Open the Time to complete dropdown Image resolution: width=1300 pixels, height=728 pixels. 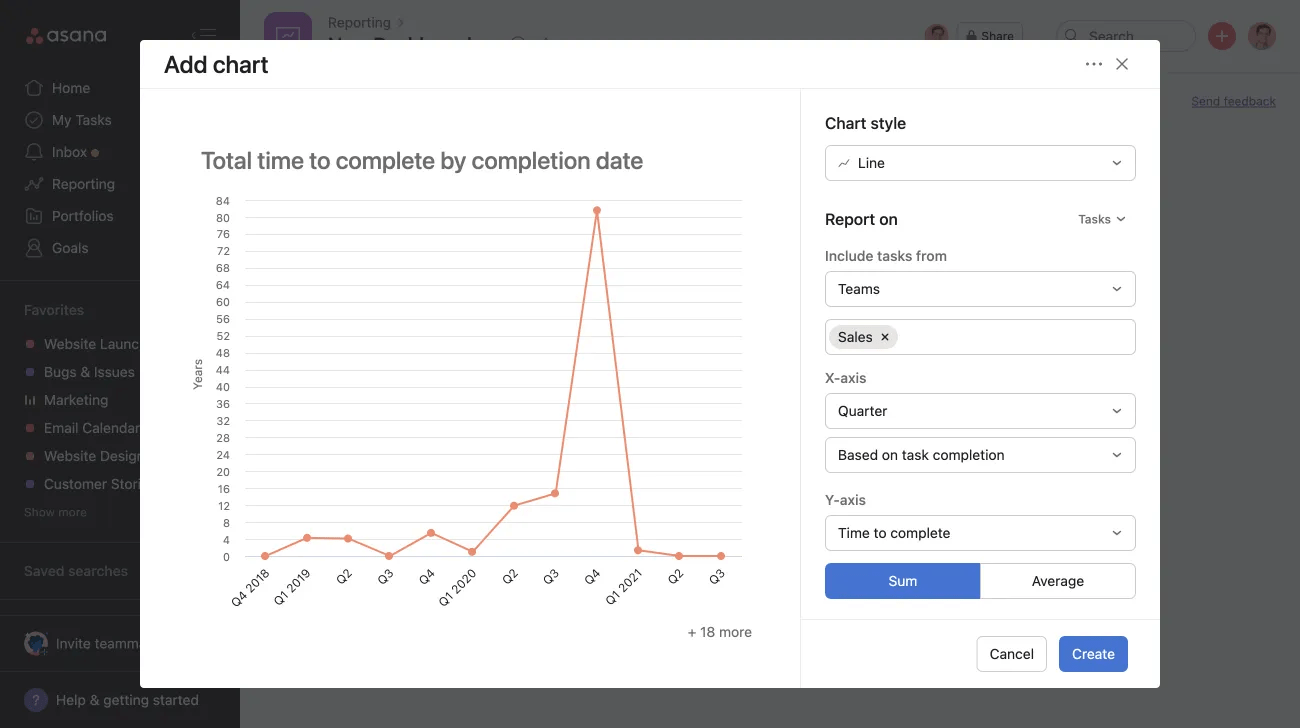coord(979,533)
